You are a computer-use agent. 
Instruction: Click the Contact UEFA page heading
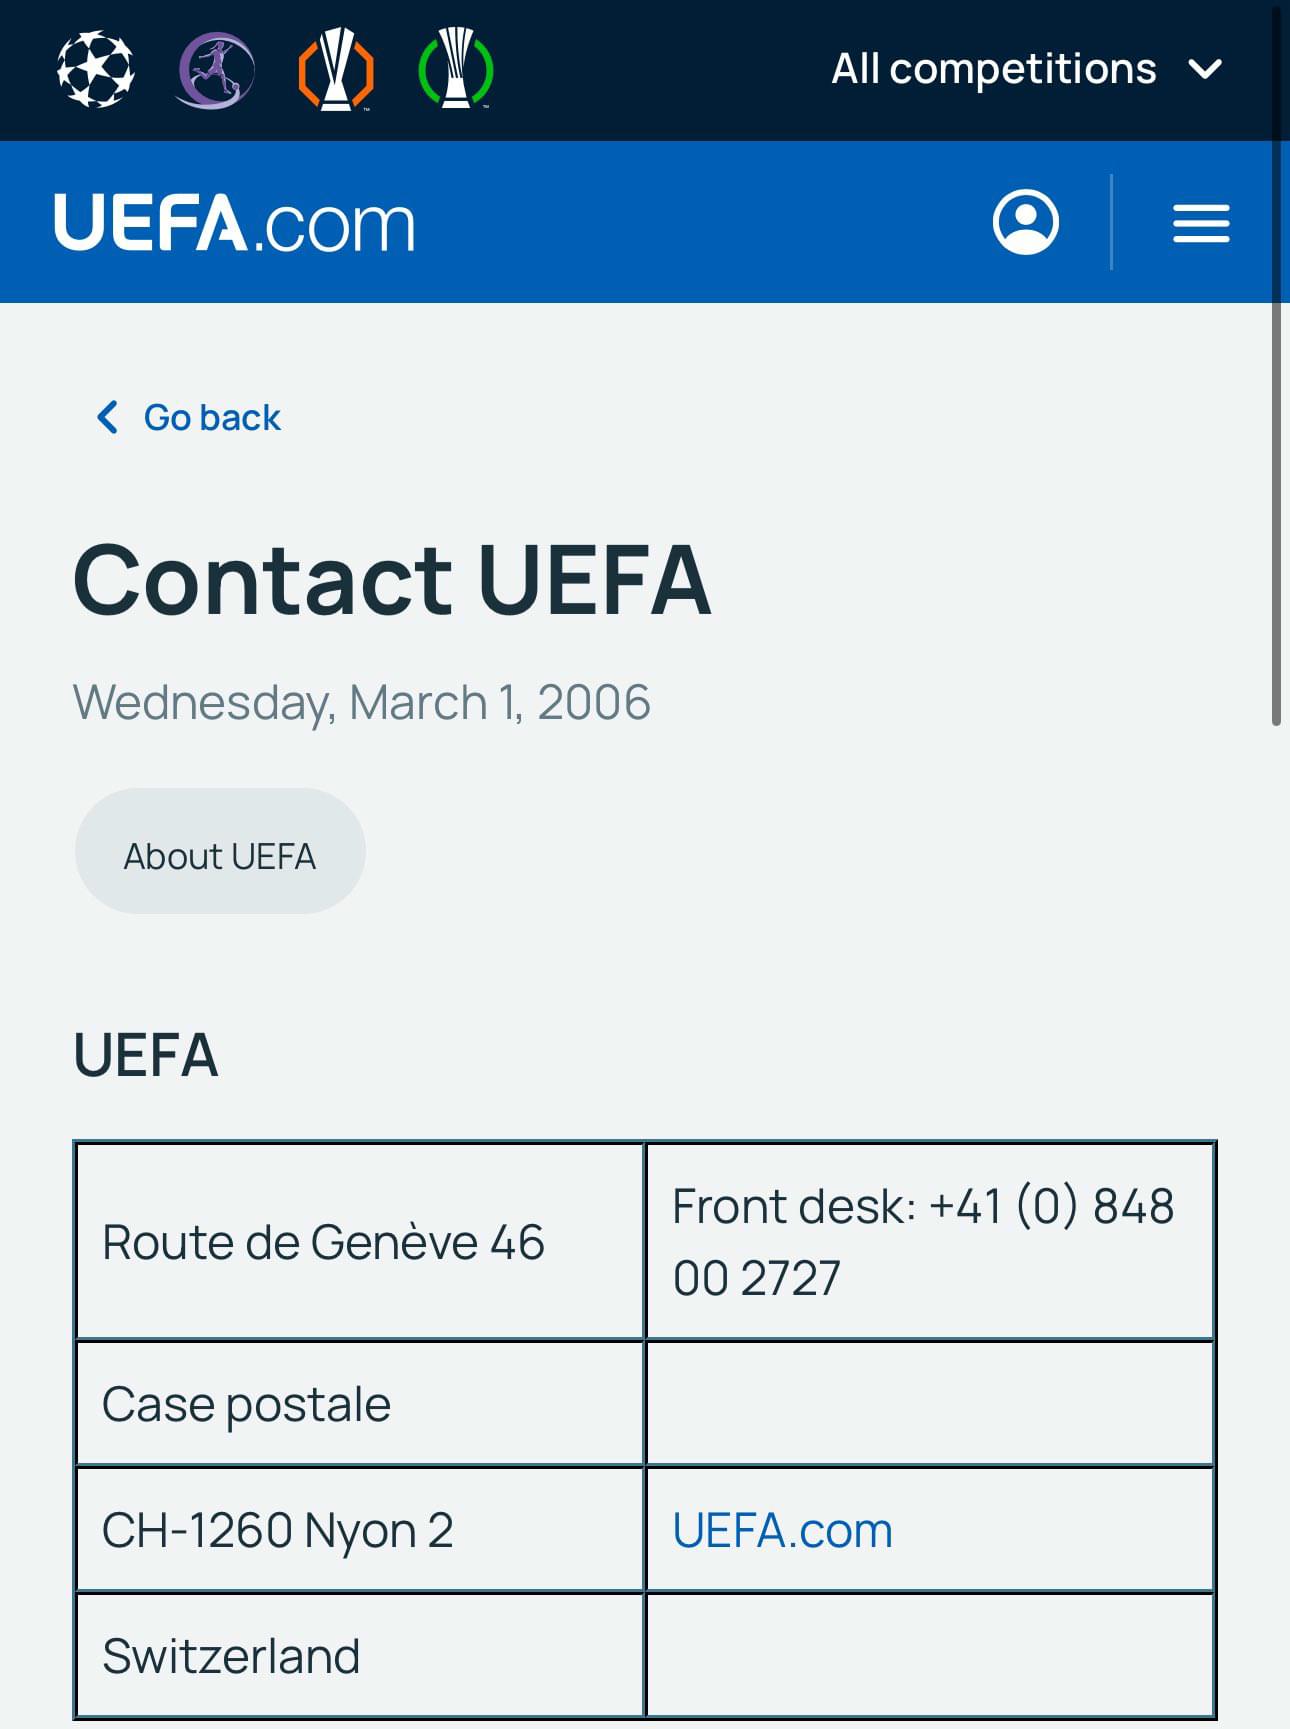pyautogui.click(x=392, y=580)
